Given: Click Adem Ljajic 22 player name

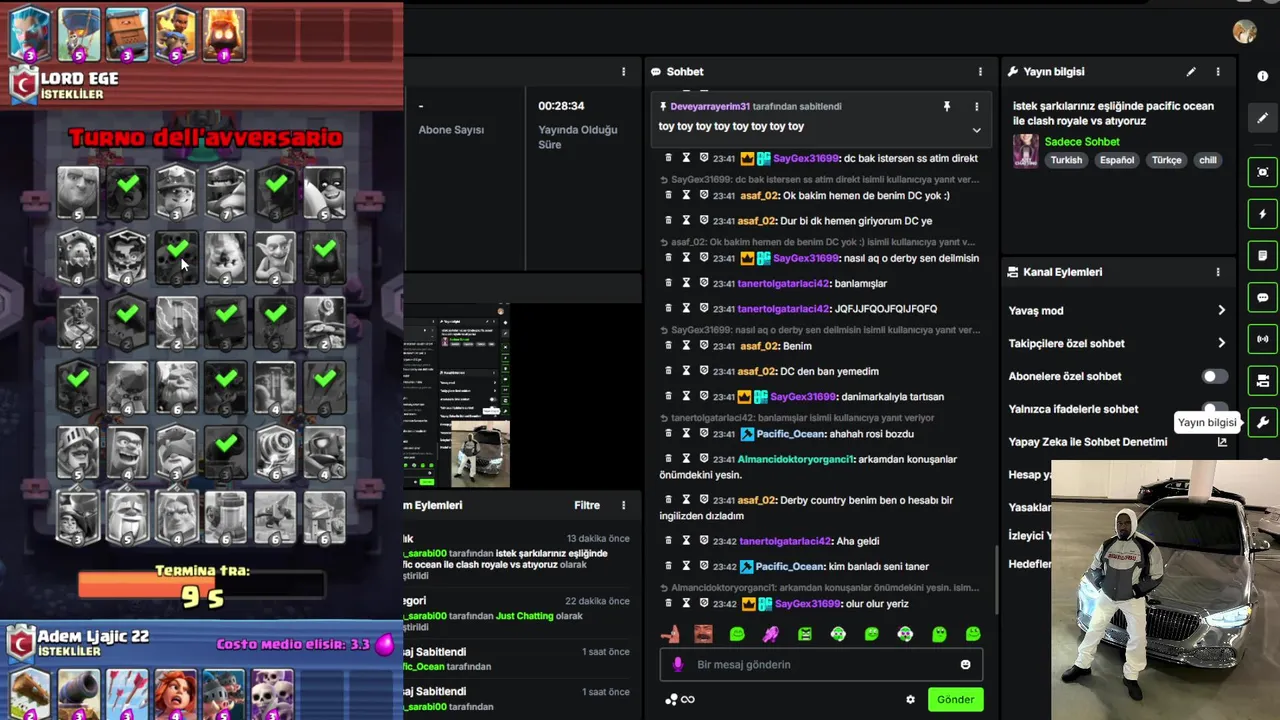Looking at the screenshot, I should coord(93,637).
